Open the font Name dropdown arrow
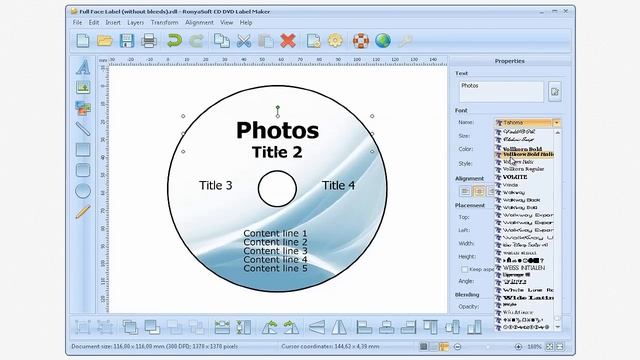Screen dimensions: 640x360 556,122
